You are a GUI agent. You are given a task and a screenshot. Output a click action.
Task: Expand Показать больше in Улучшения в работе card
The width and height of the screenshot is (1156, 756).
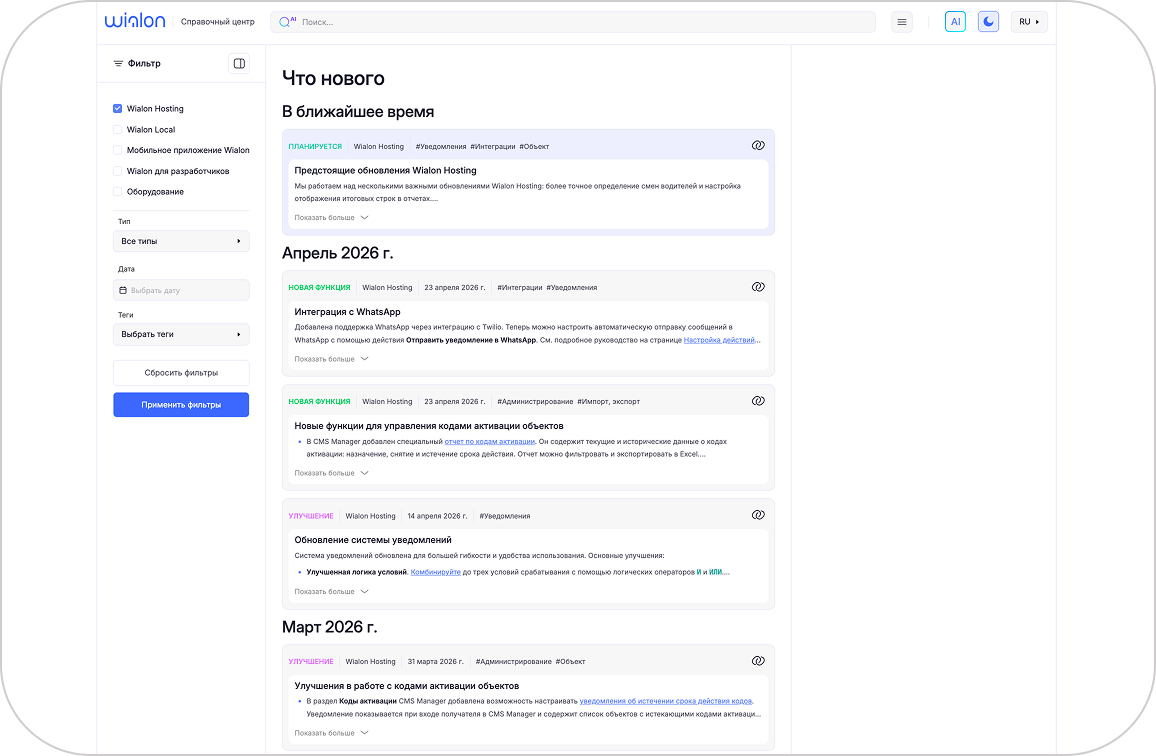(331, 733)
